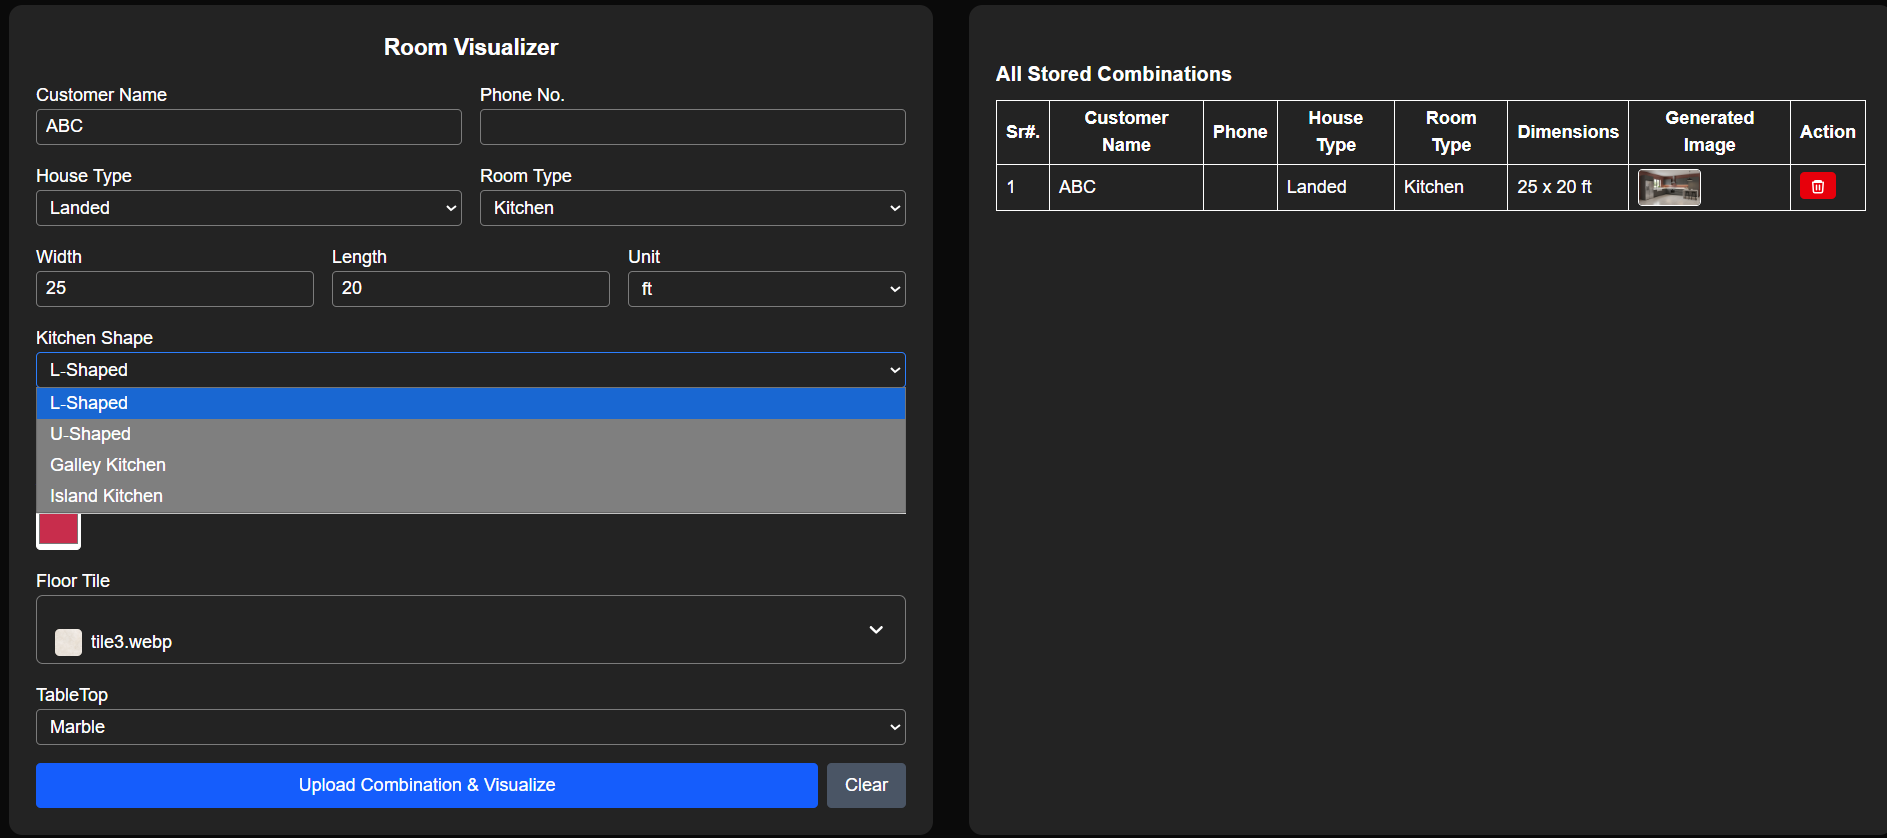Image resolution: width=1887 pixels, height=838 pixels.
Task: Click the red color swatch
Action: tap(59, 530)
